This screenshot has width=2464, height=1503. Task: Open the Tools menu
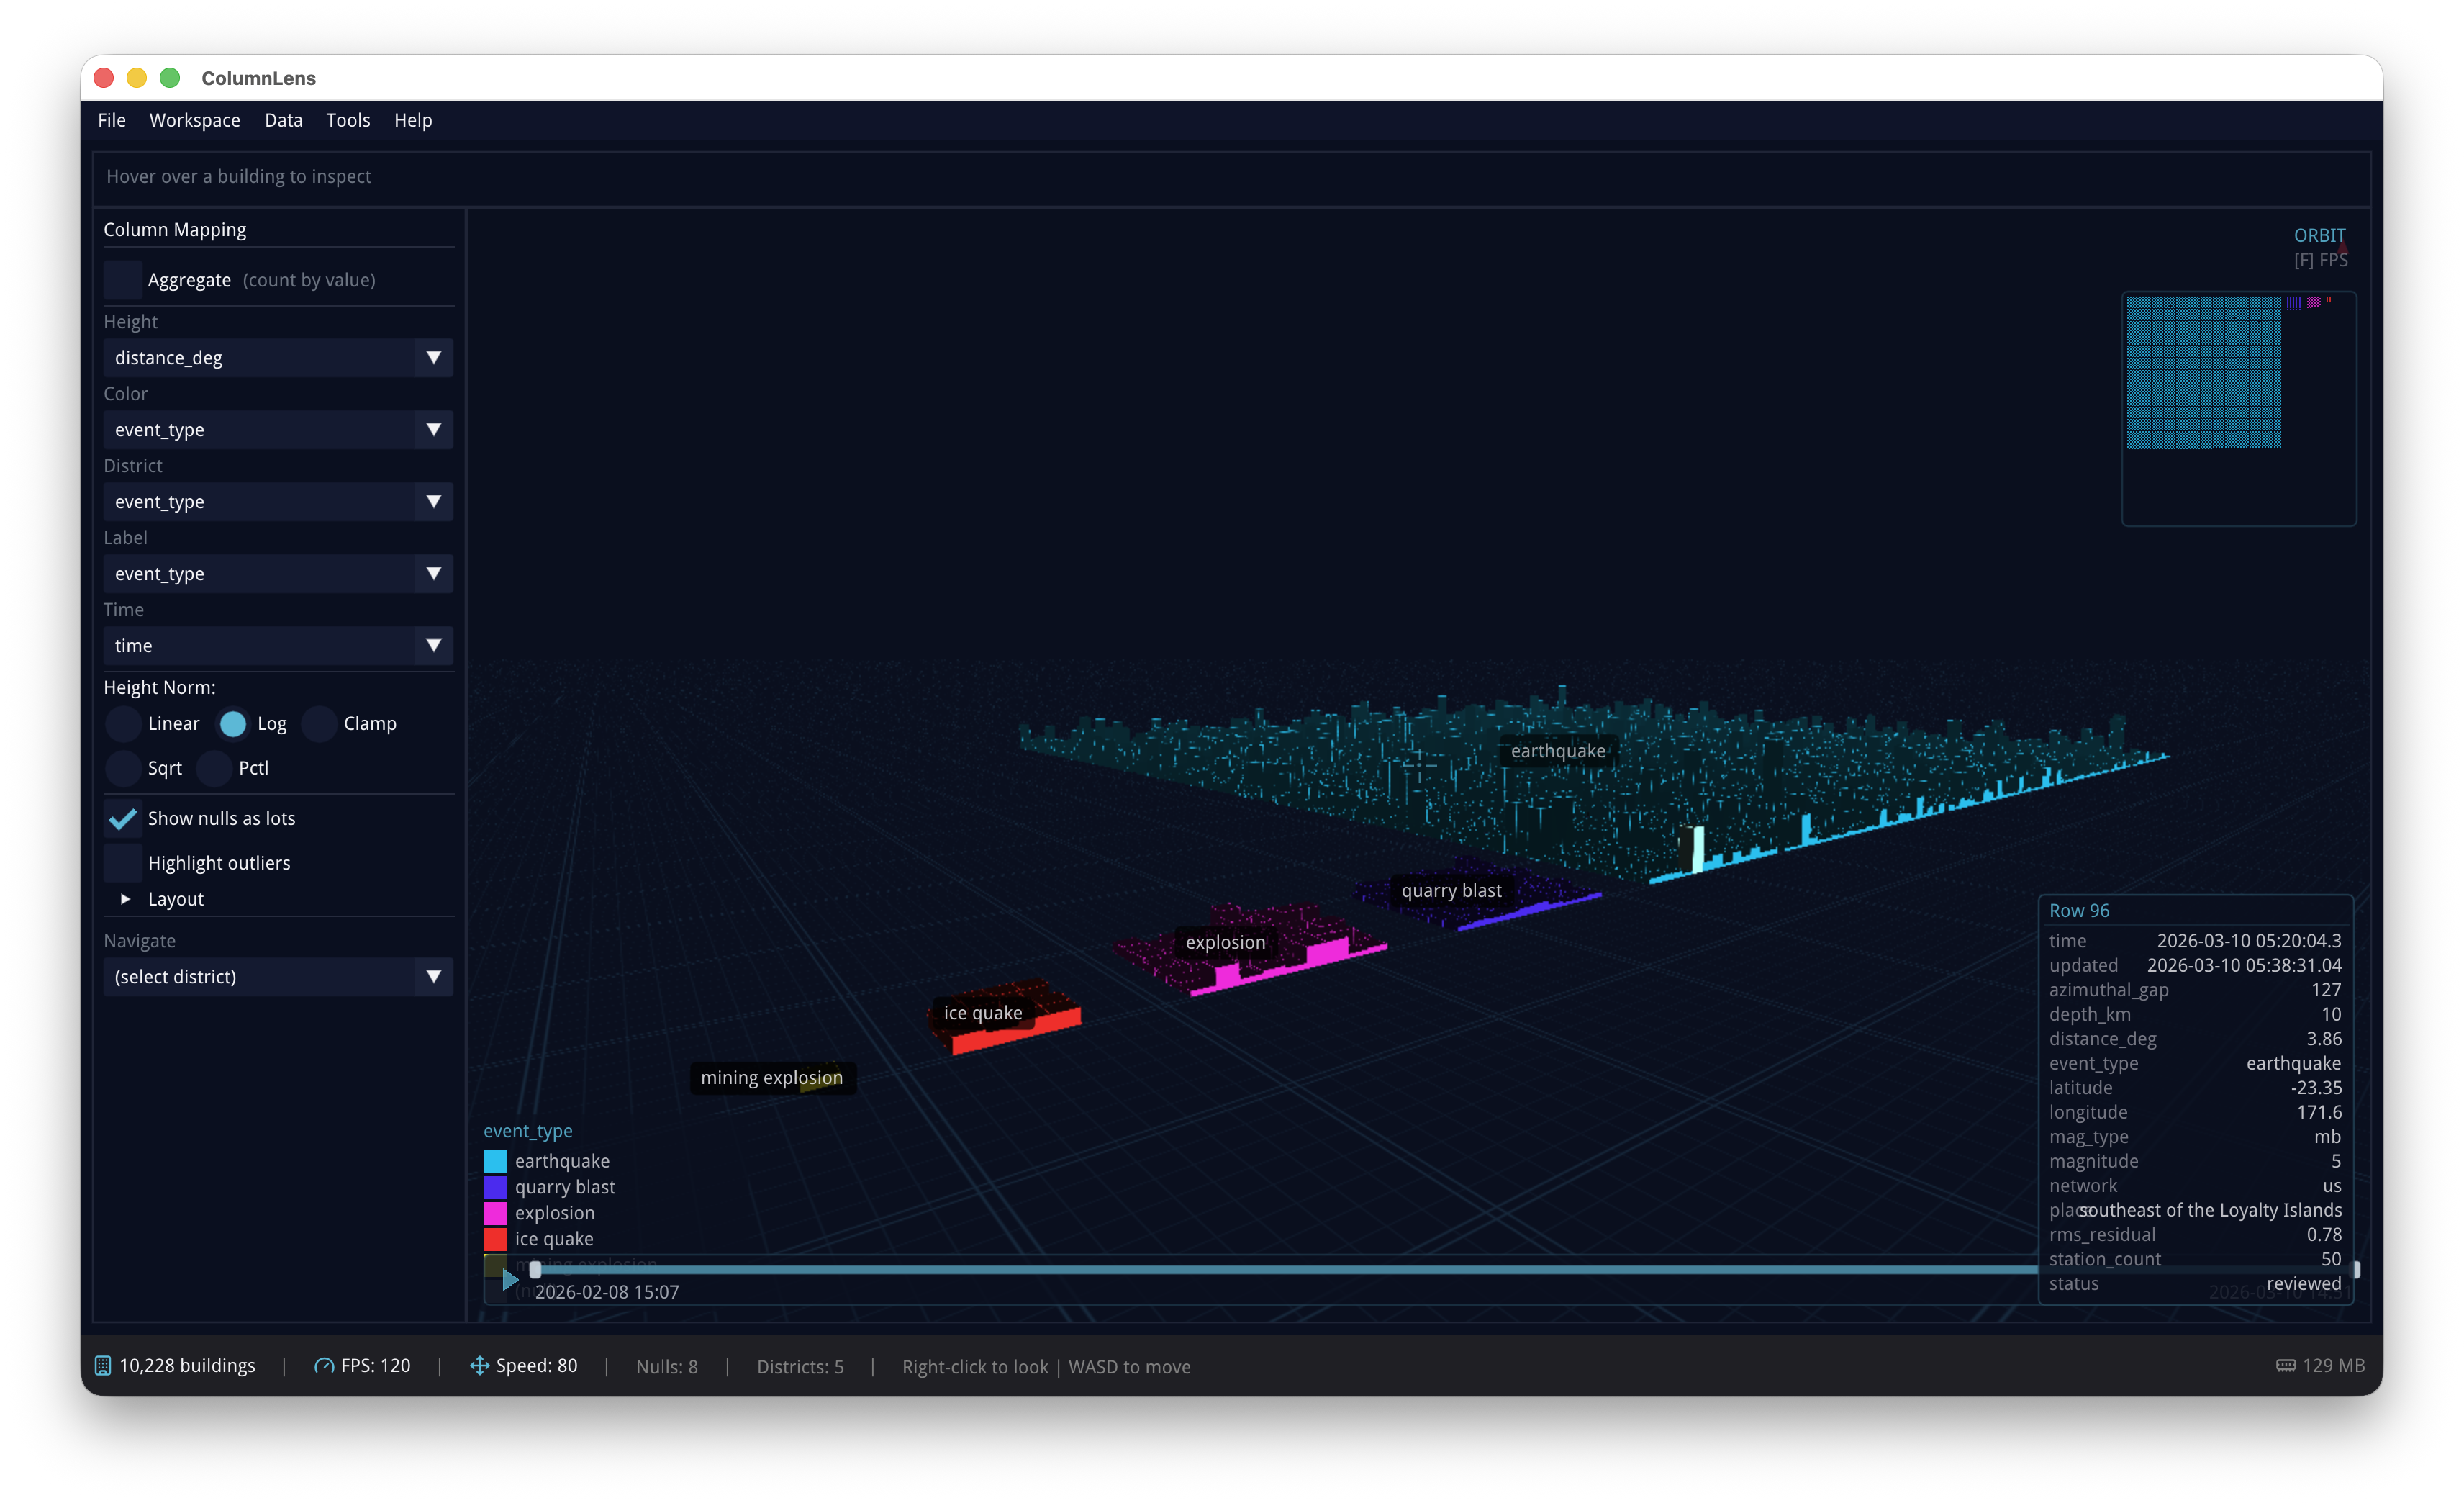(x=348, y=120)
